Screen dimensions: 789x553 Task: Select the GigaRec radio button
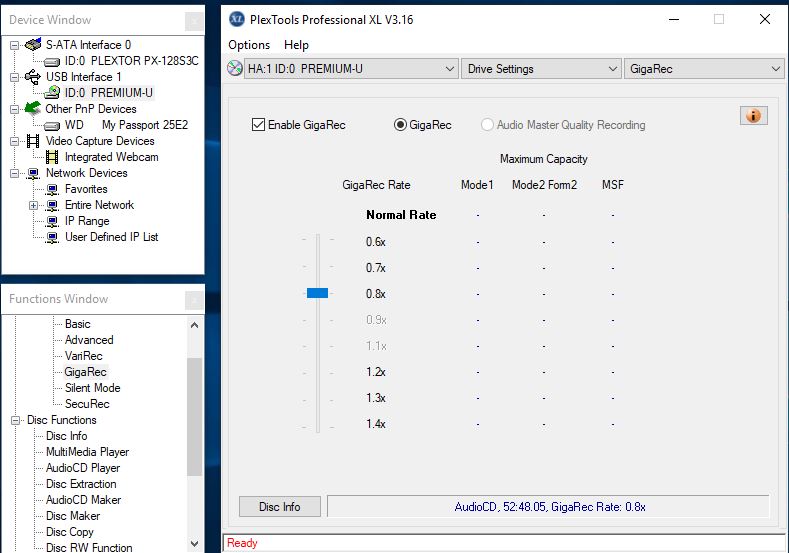pos(400,124)
